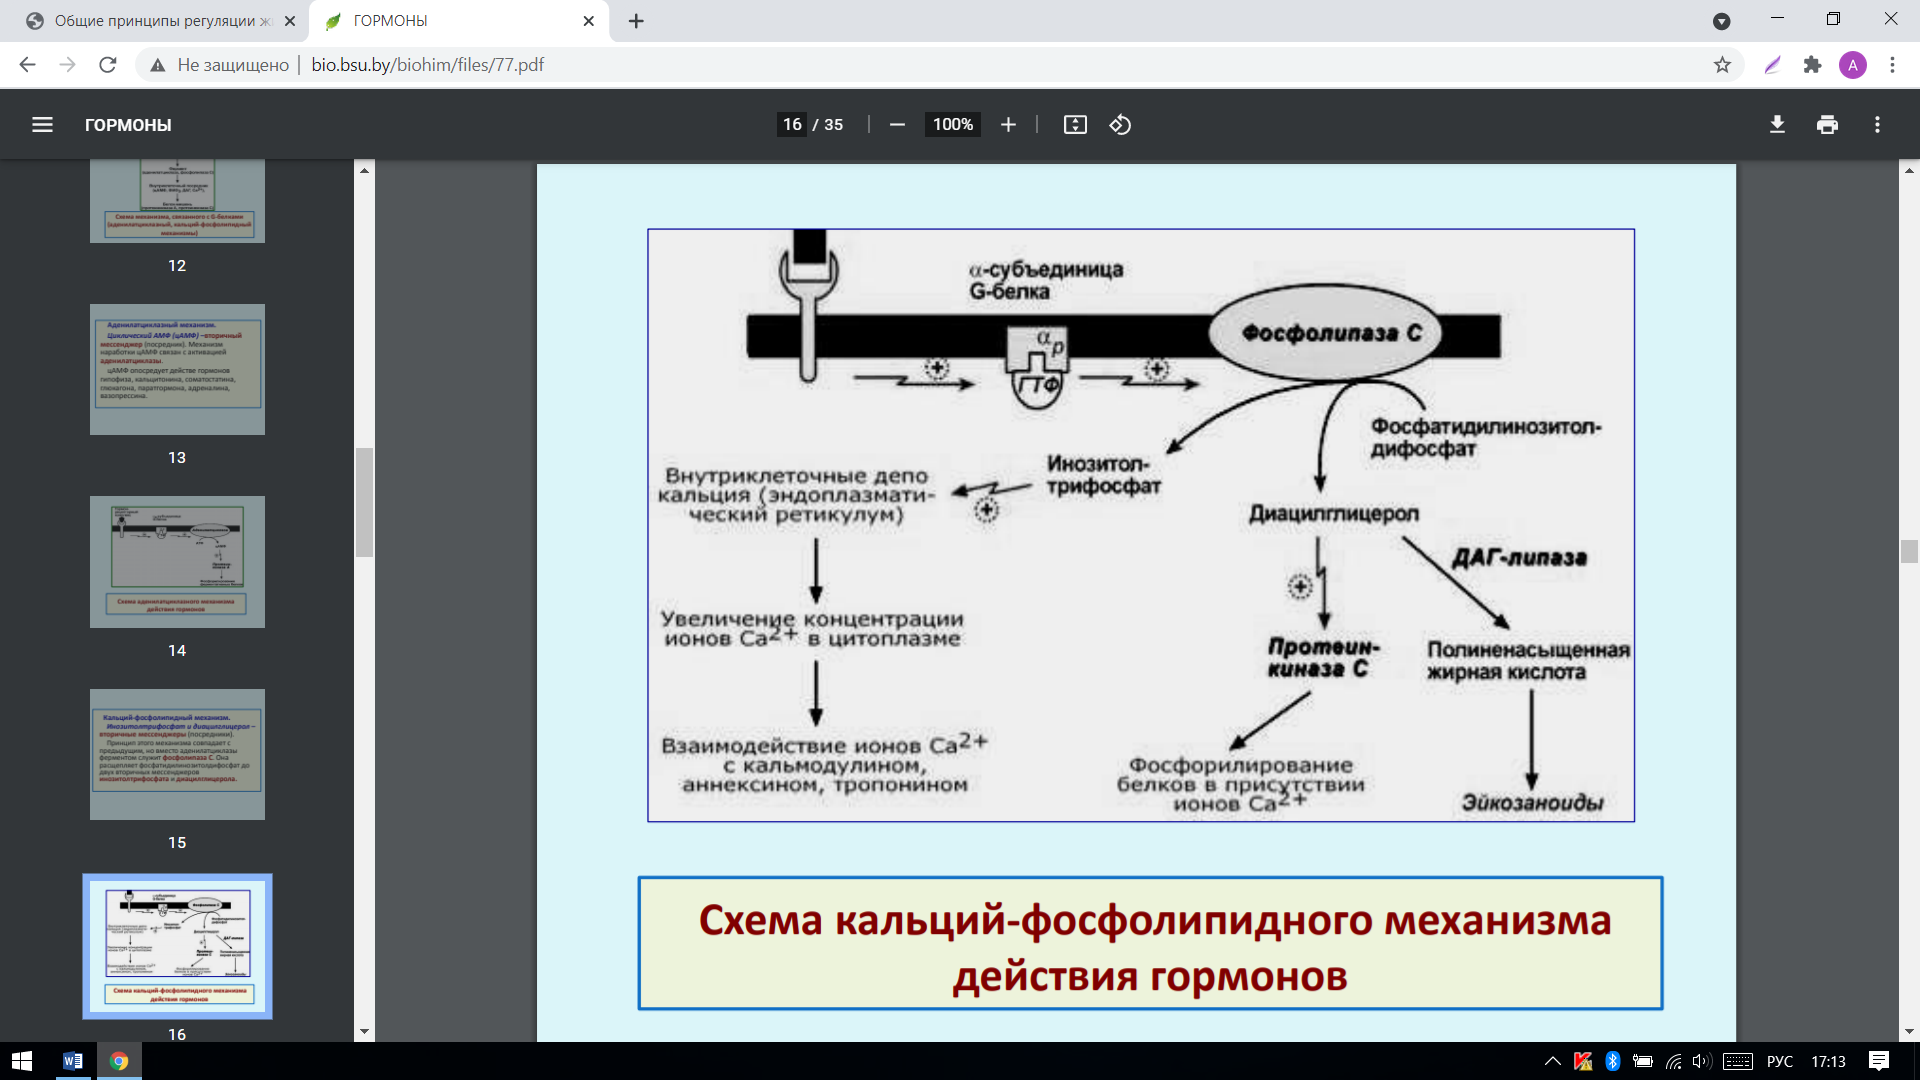Select page 16 thumbnail

click(177, 946)
